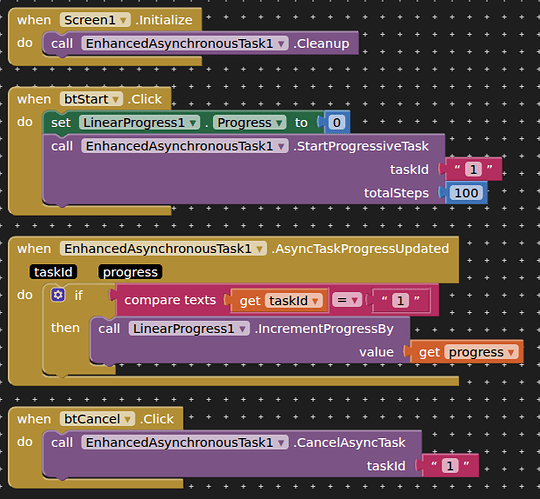This screenshot has height=499, width=540.
Task: Open EnhancedAsynchronousTask1 dropdown in AsyncTaskProgressUpdated event
Action: [163, 249]
